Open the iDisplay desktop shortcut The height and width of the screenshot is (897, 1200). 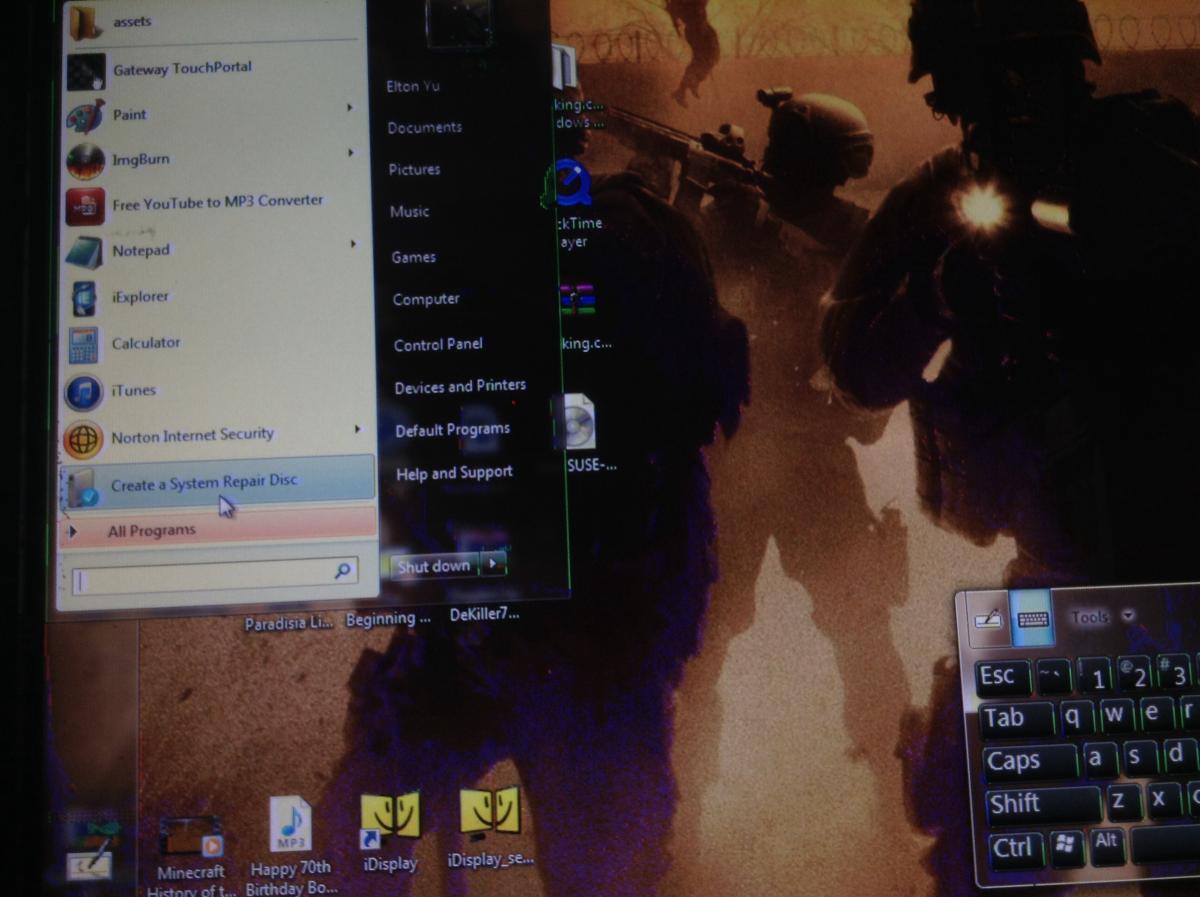[391, 832]
